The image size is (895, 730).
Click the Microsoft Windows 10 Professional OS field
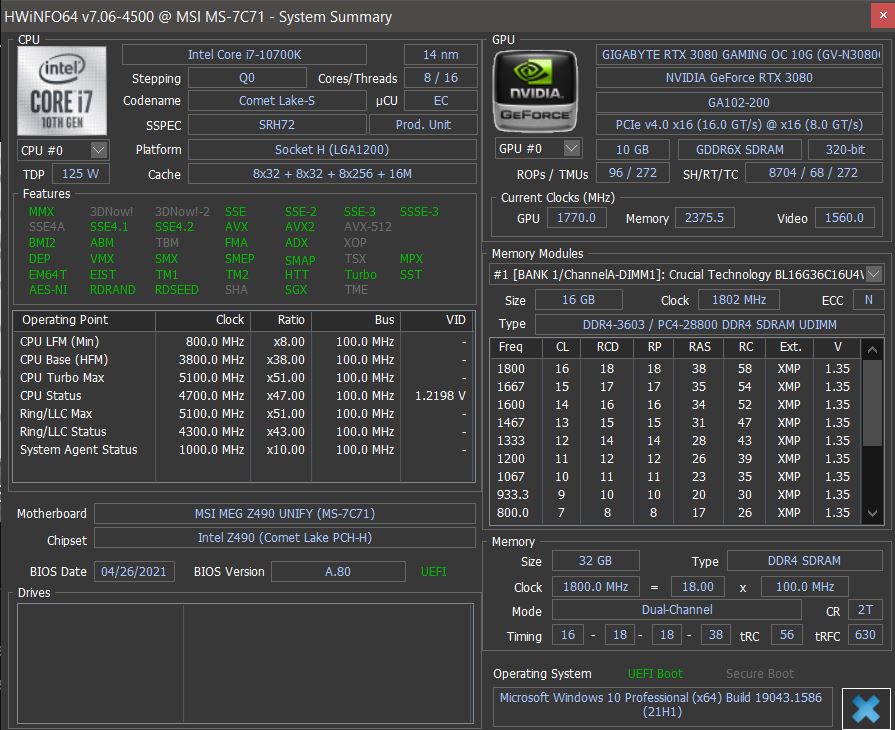(x=662, y=705)
